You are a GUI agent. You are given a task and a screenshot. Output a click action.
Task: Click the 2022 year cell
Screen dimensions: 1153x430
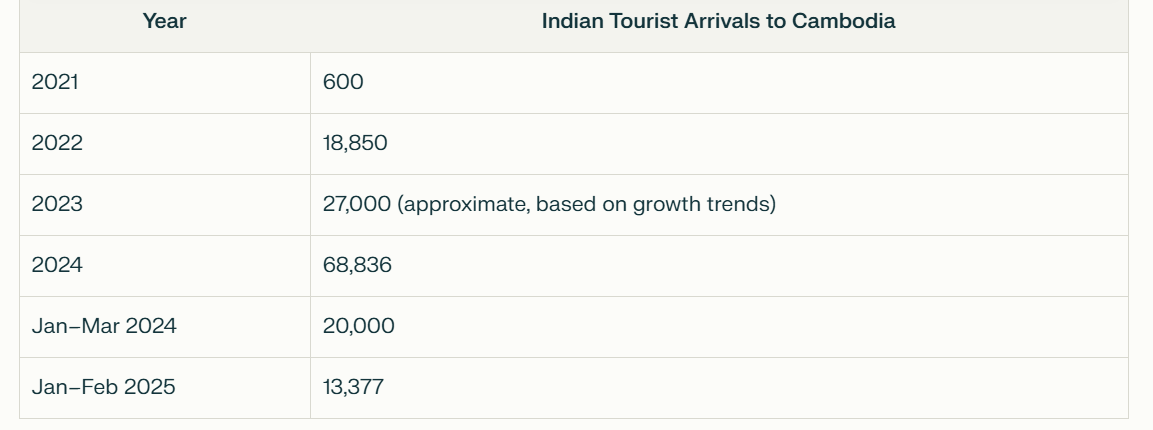click(57, 143)
